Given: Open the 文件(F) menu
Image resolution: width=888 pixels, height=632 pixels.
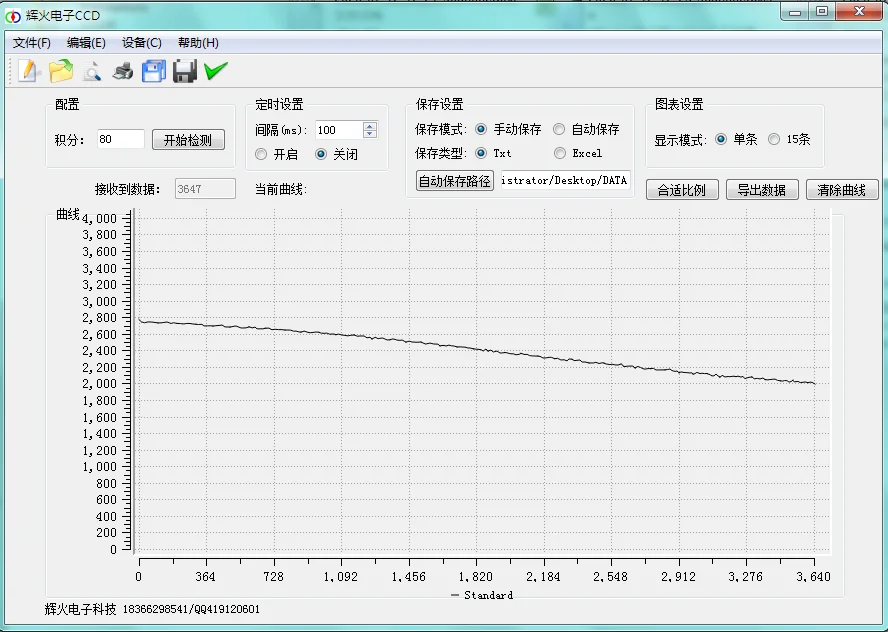Looking at the screenshot, I should [32, 43].
